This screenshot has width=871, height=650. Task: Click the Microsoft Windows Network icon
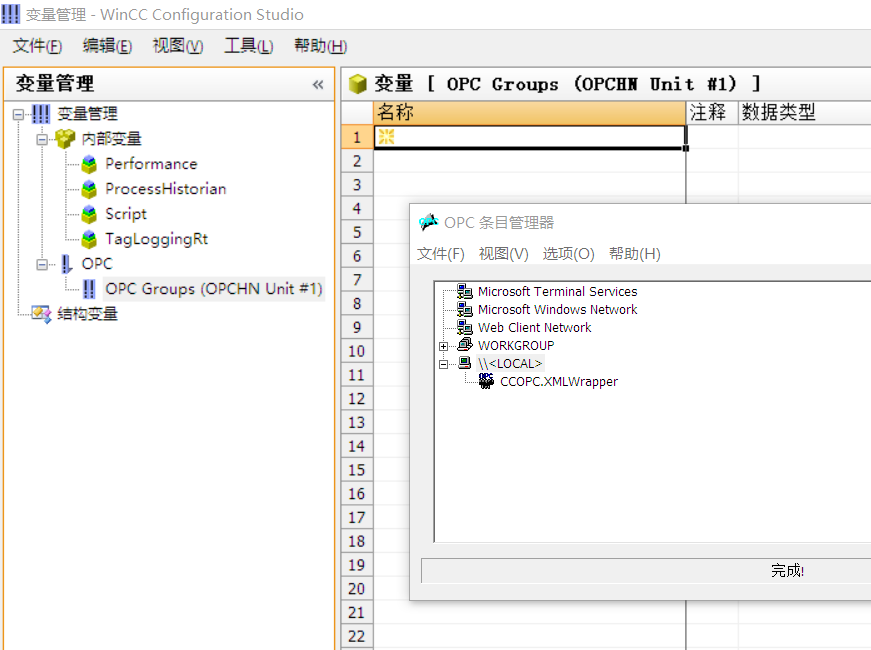click(464, 309)
